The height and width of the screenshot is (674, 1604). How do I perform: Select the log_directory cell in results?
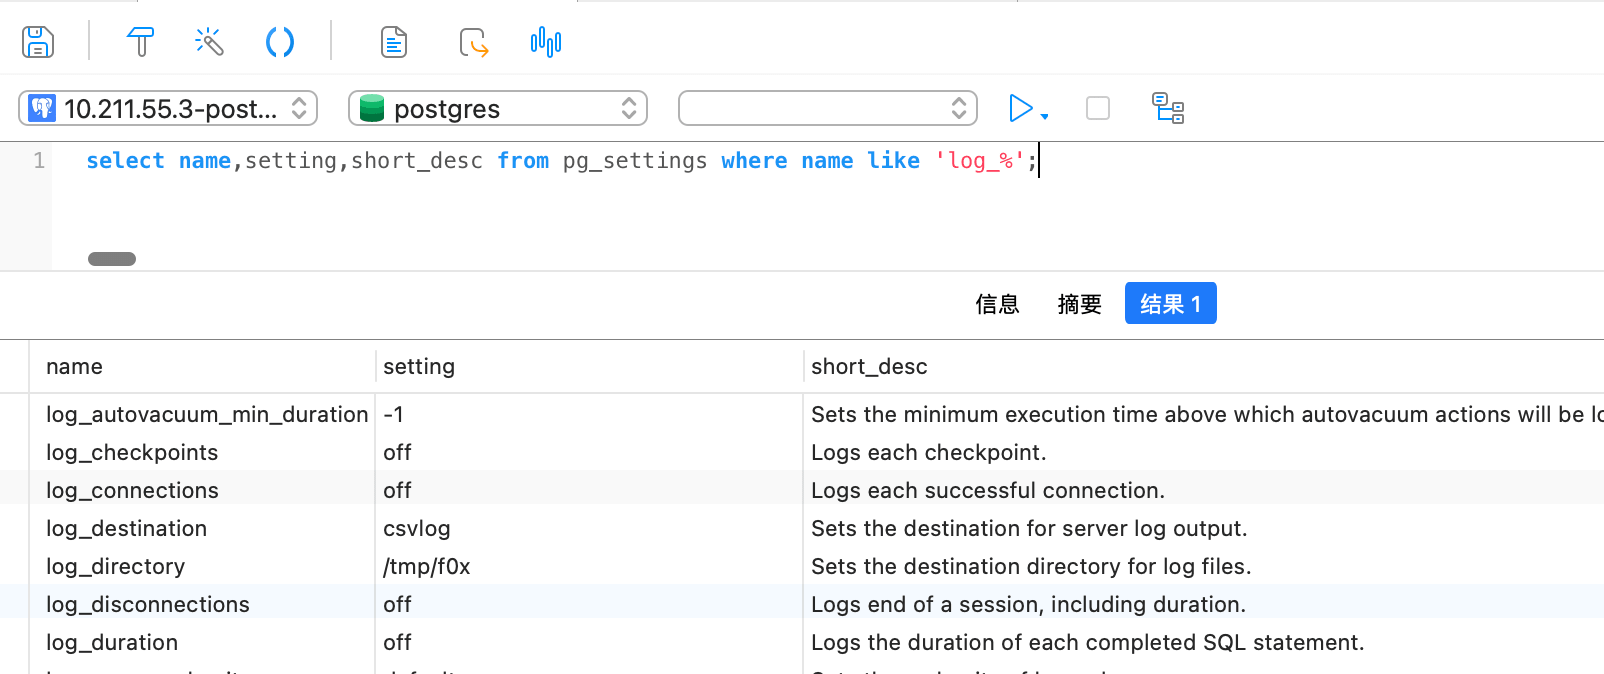pyautogui.click(x=116, y=567)
